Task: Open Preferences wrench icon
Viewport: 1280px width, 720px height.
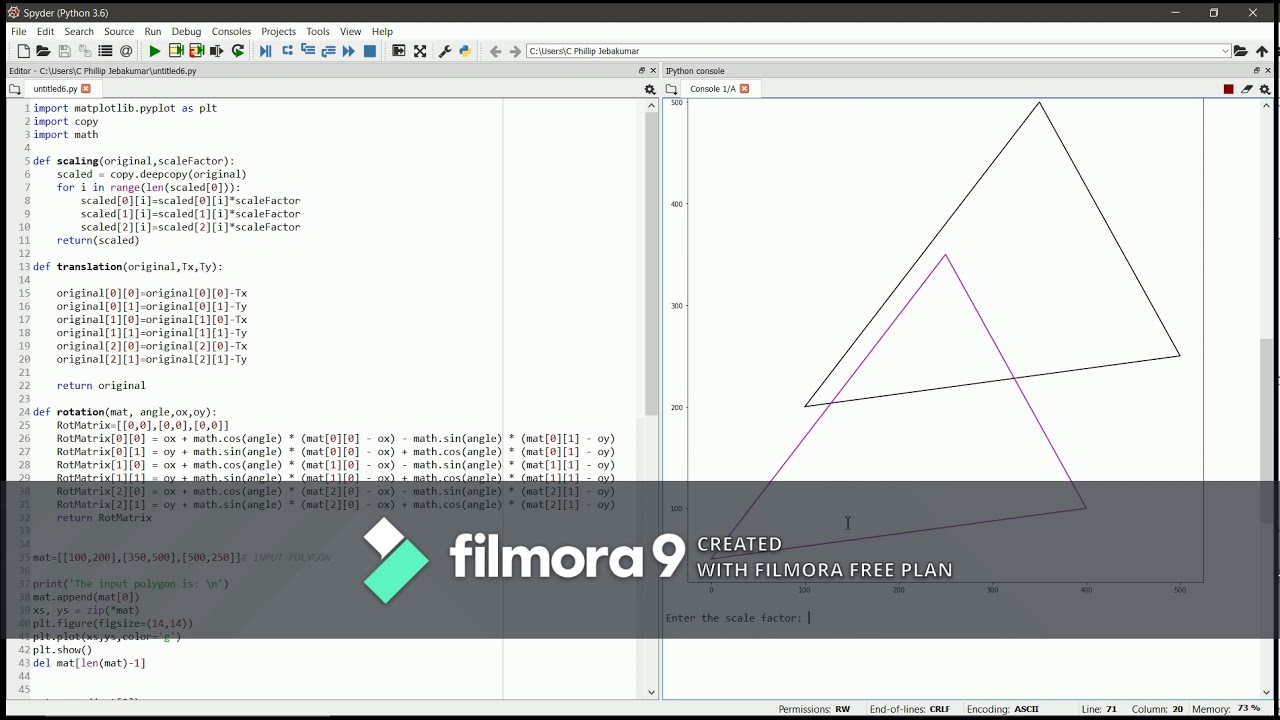Action: click(445, 51)
